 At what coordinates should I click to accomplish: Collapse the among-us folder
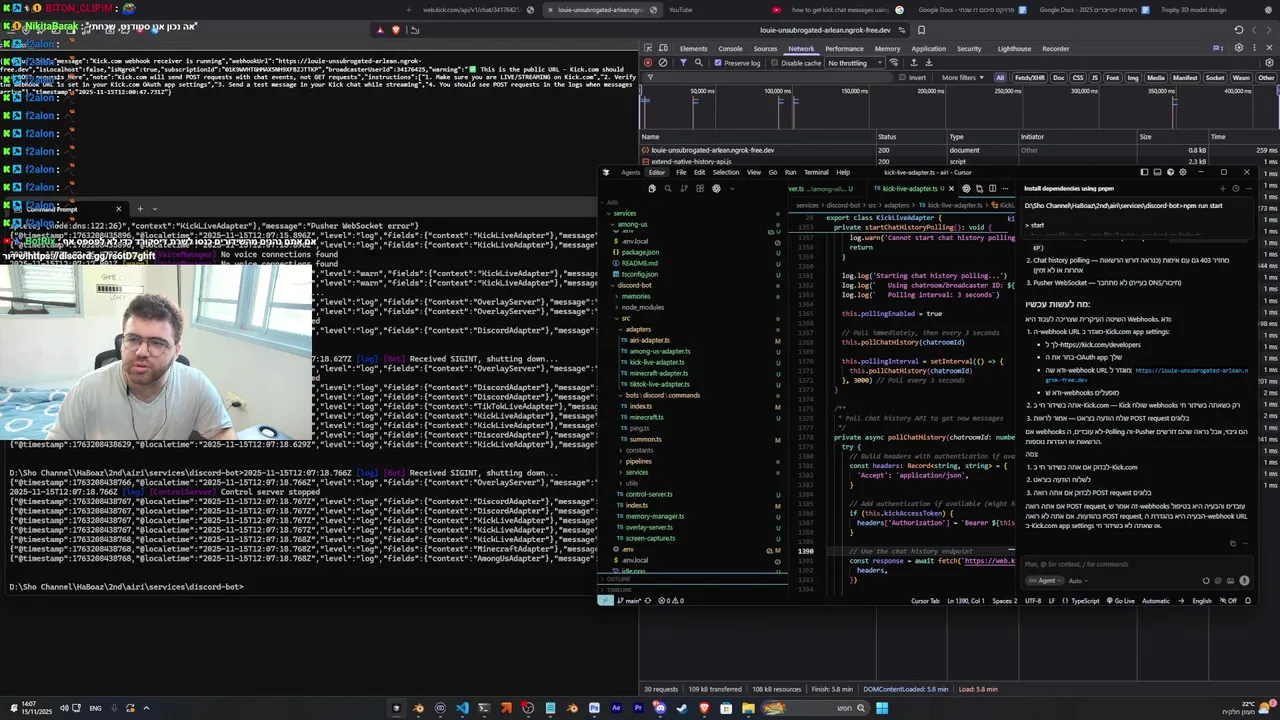pyautogui.click(x=632, y=224)
